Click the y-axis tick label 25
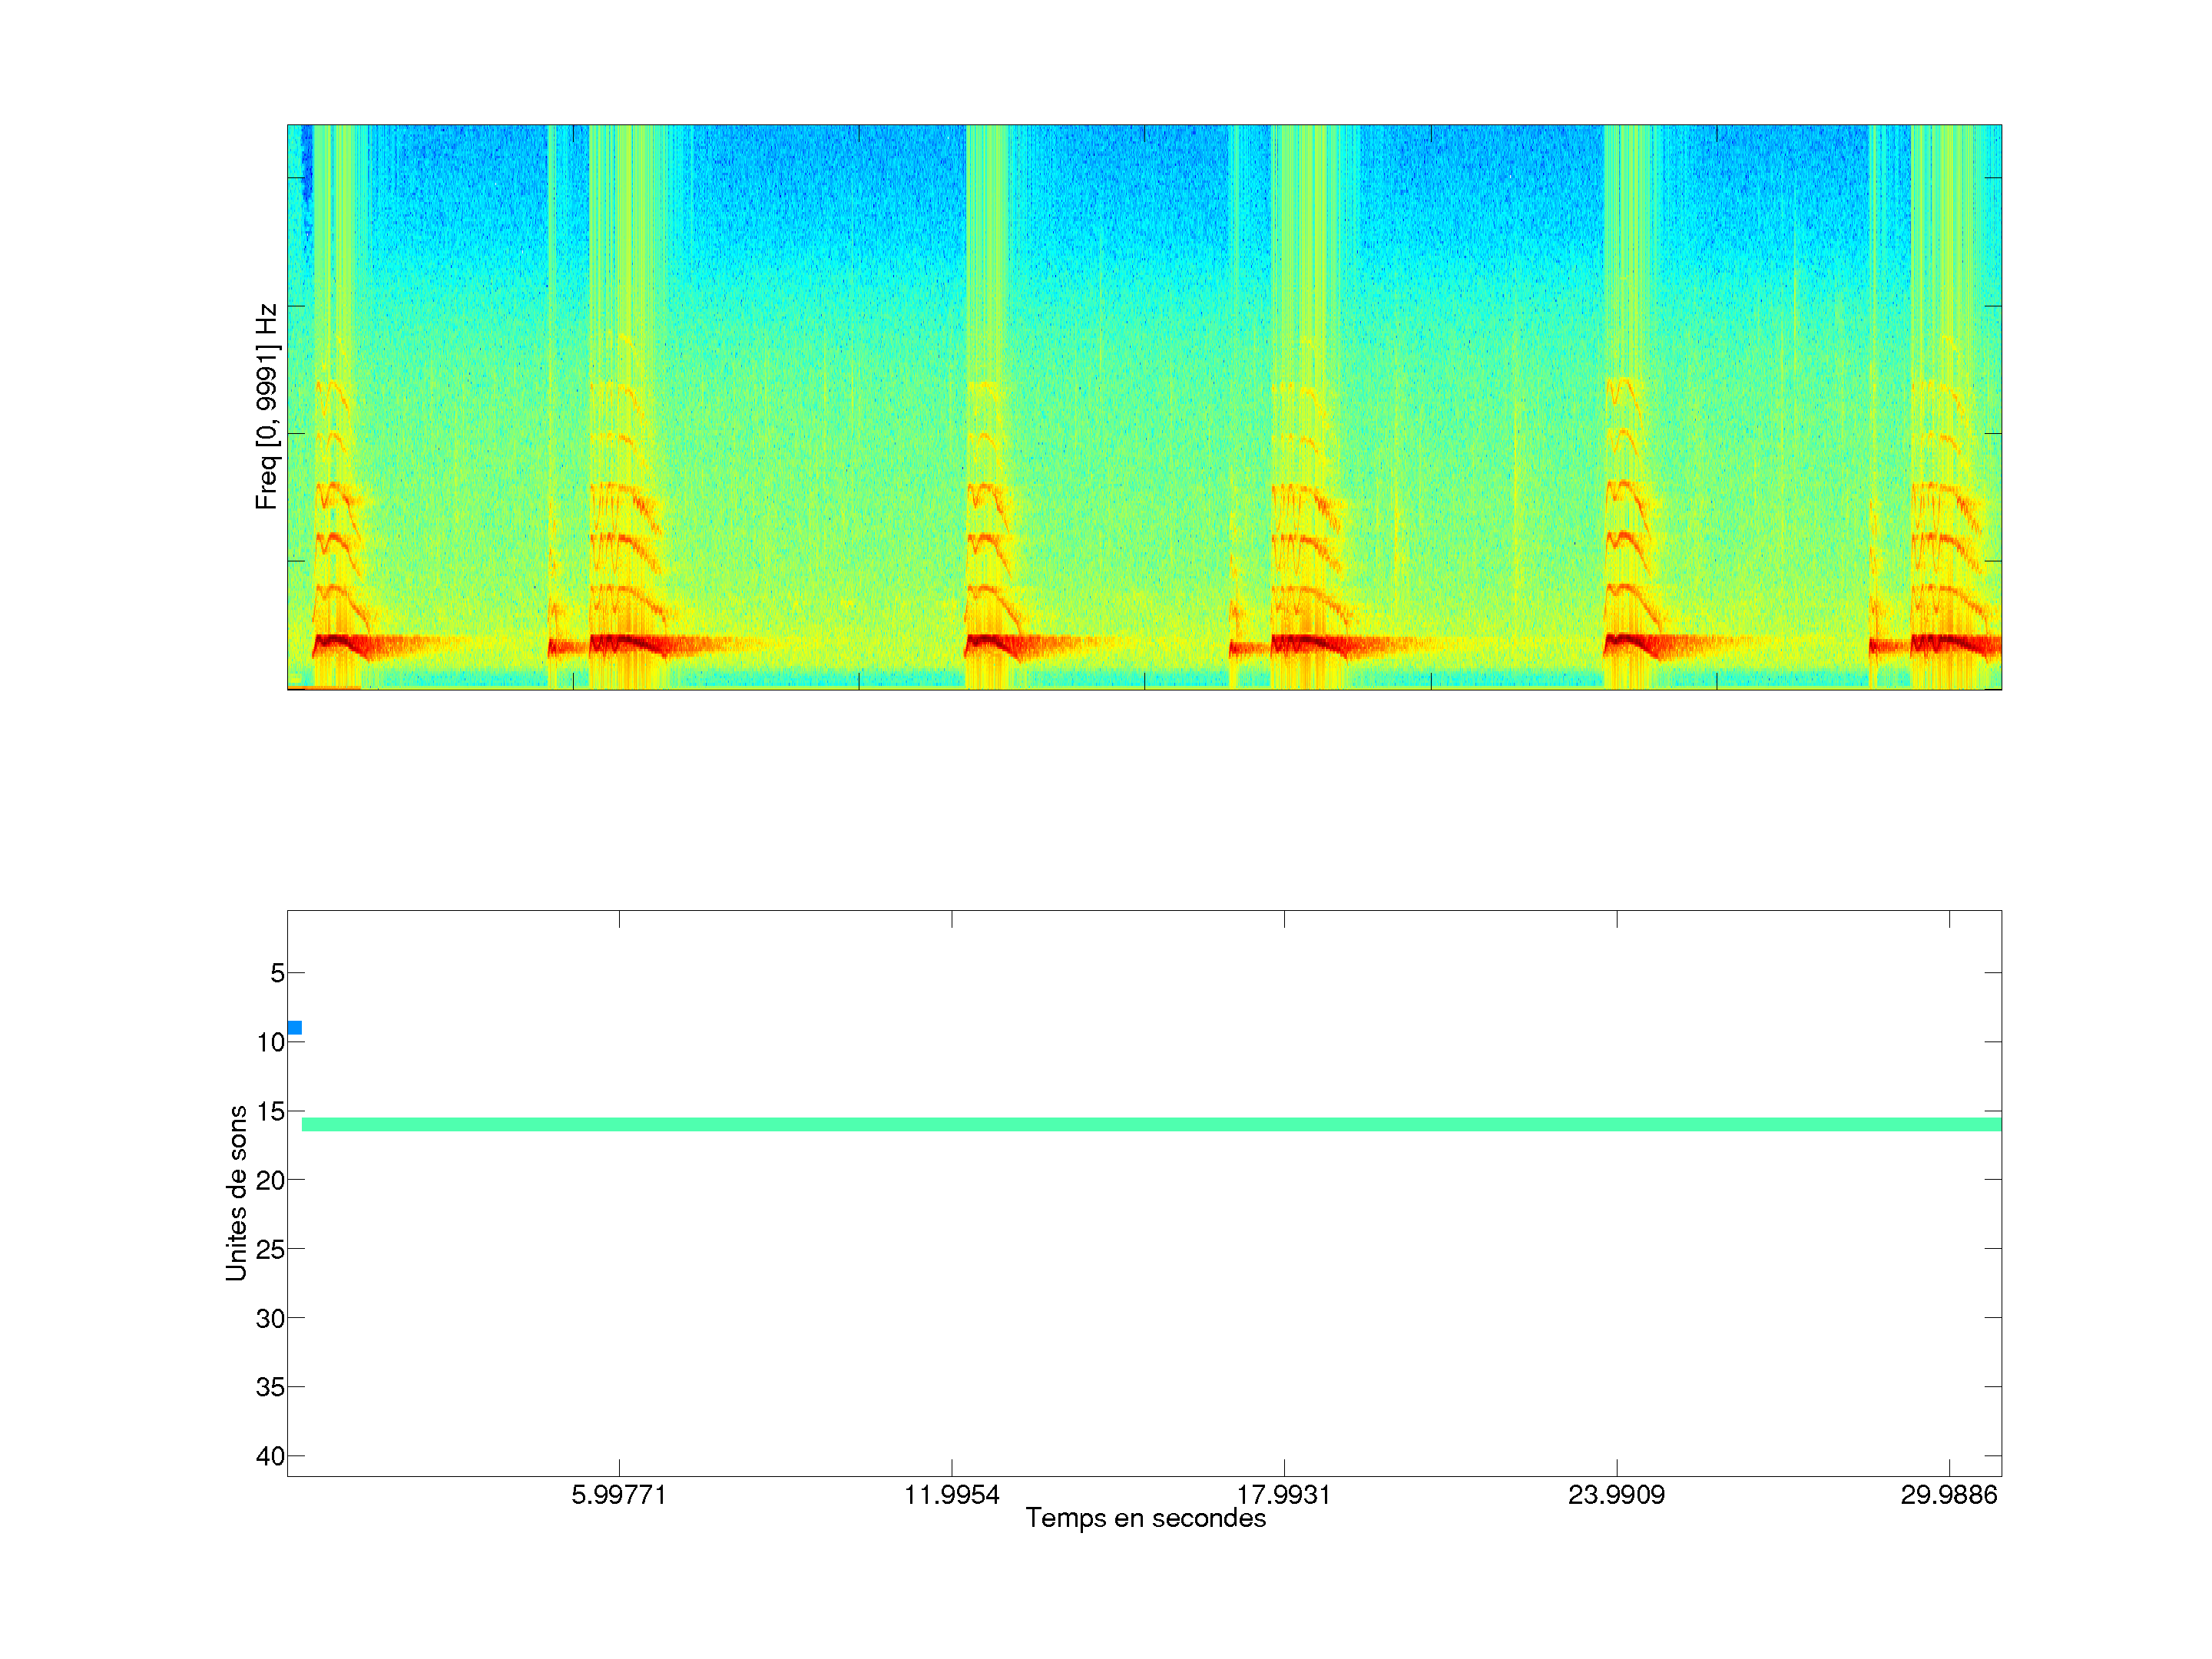2212x1659 pixels. pos(270,1249)
